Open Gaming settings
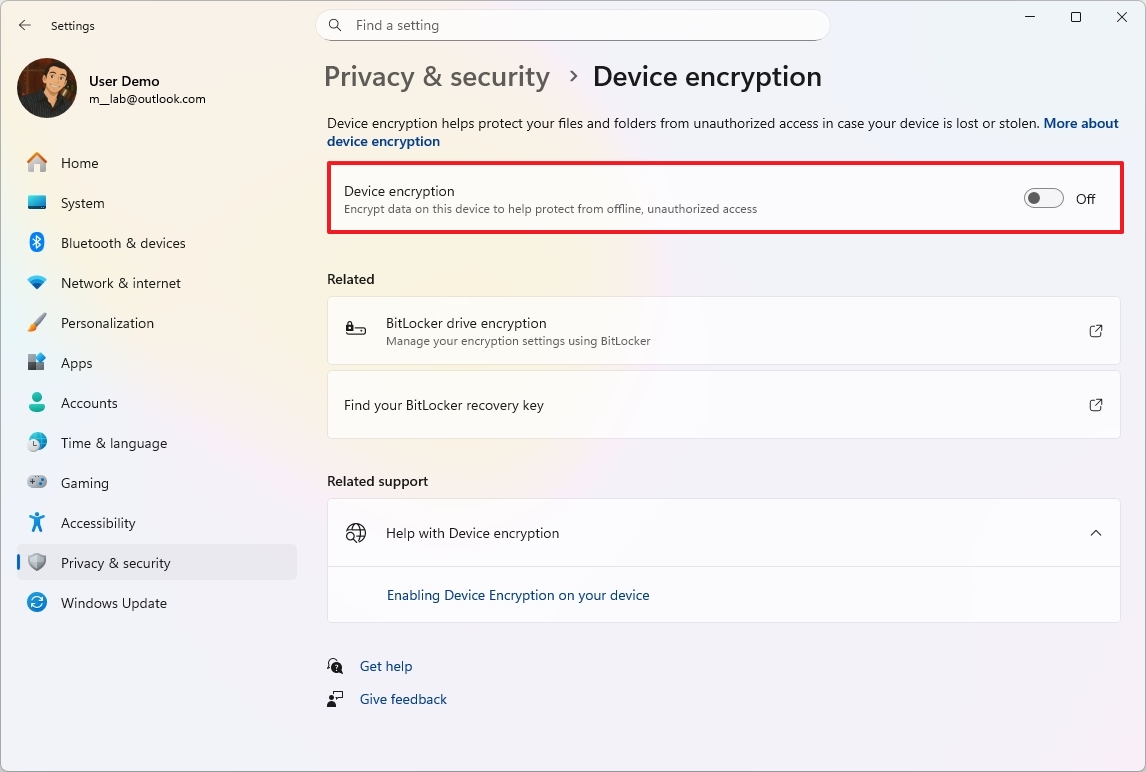Viewport: 1146px width, 772px height. 84,482
